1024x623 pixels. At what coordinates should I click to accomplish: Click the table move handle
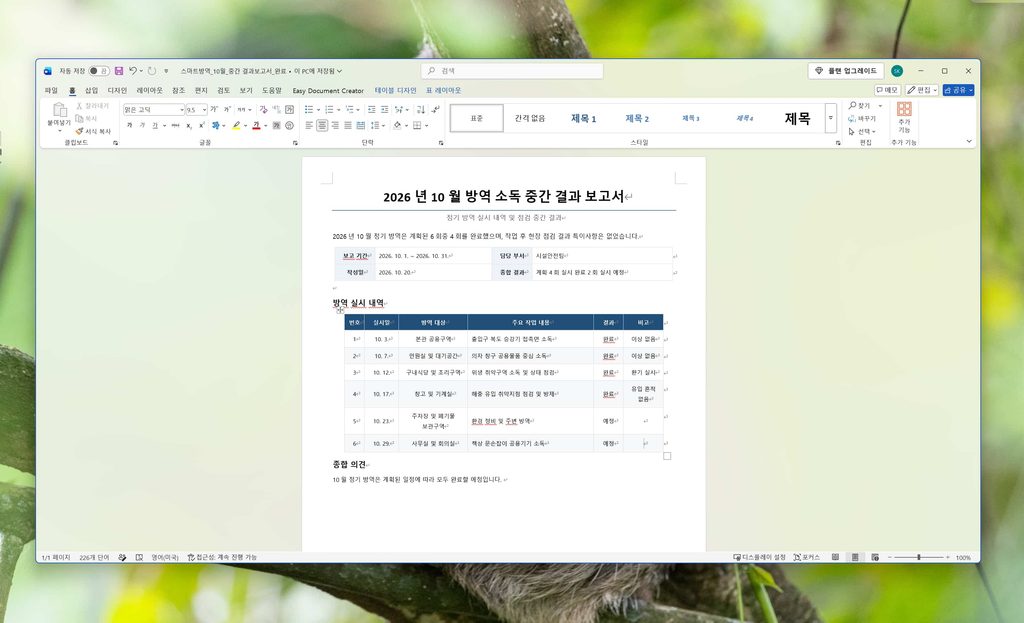340,310
